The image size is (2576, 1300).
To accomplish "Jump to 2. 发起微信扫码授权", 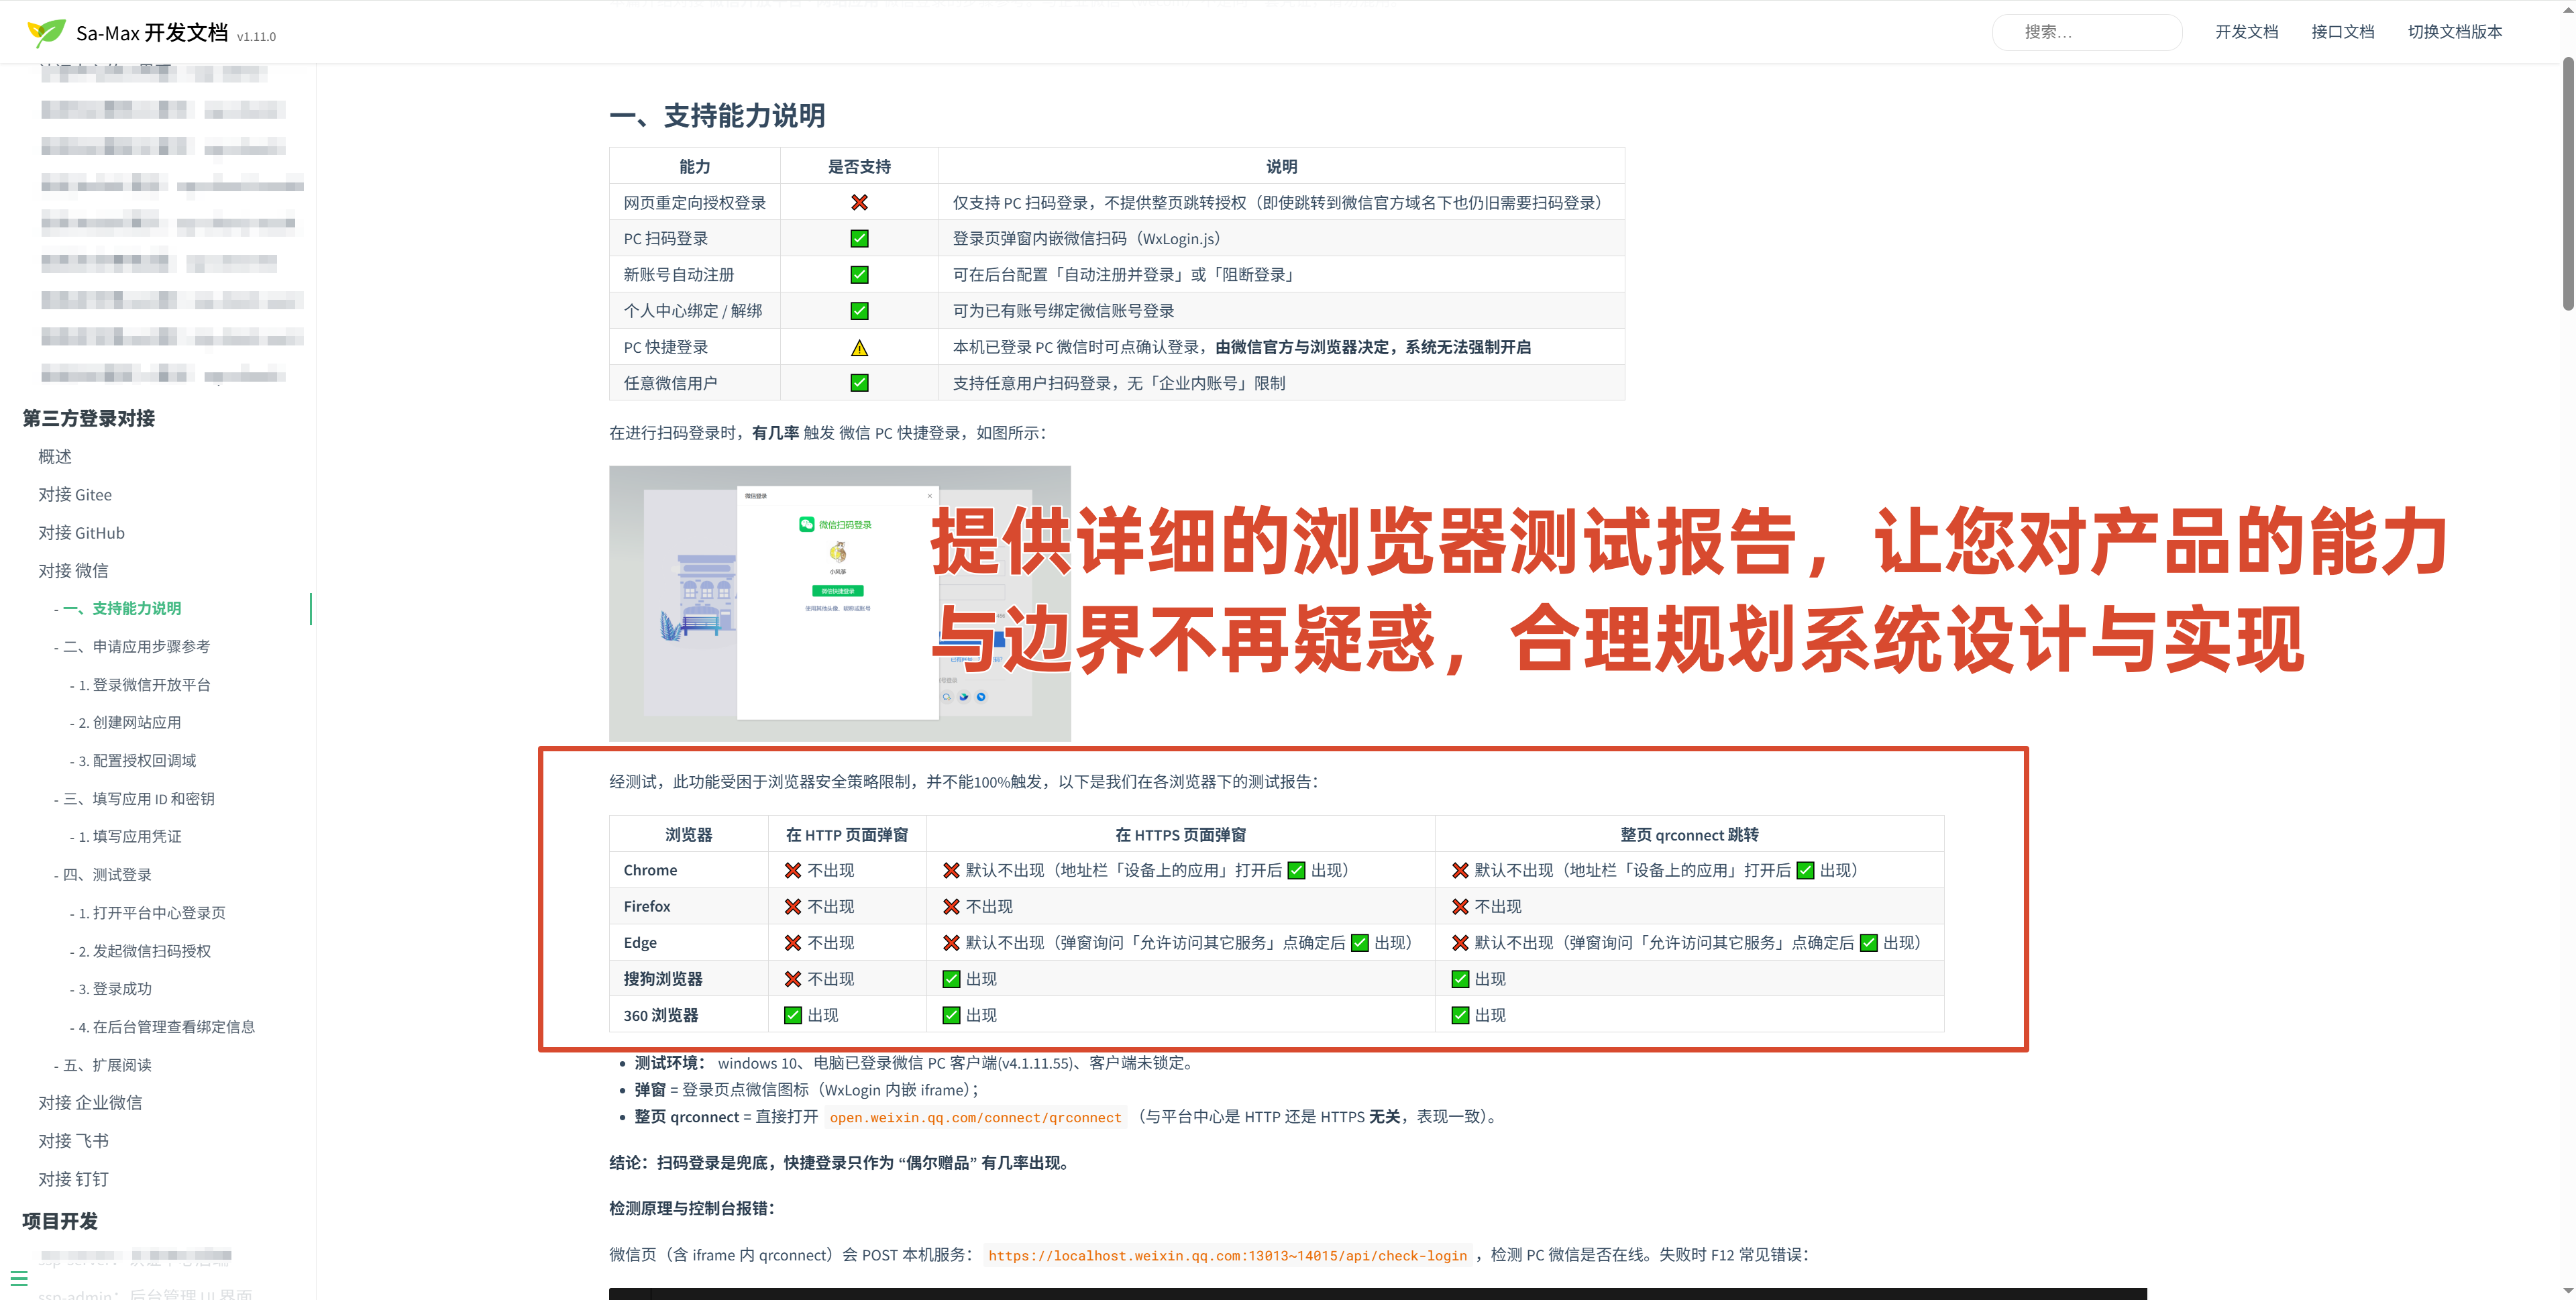I will pyautogui.click(x=144, y=950).
